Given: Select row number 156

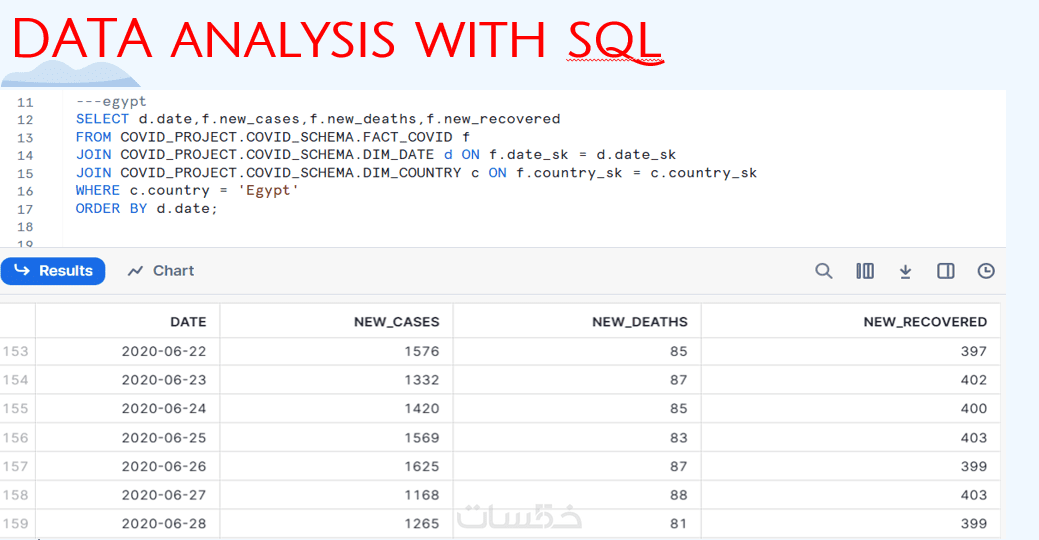Looking at the screenshot, I should (15, 438).
